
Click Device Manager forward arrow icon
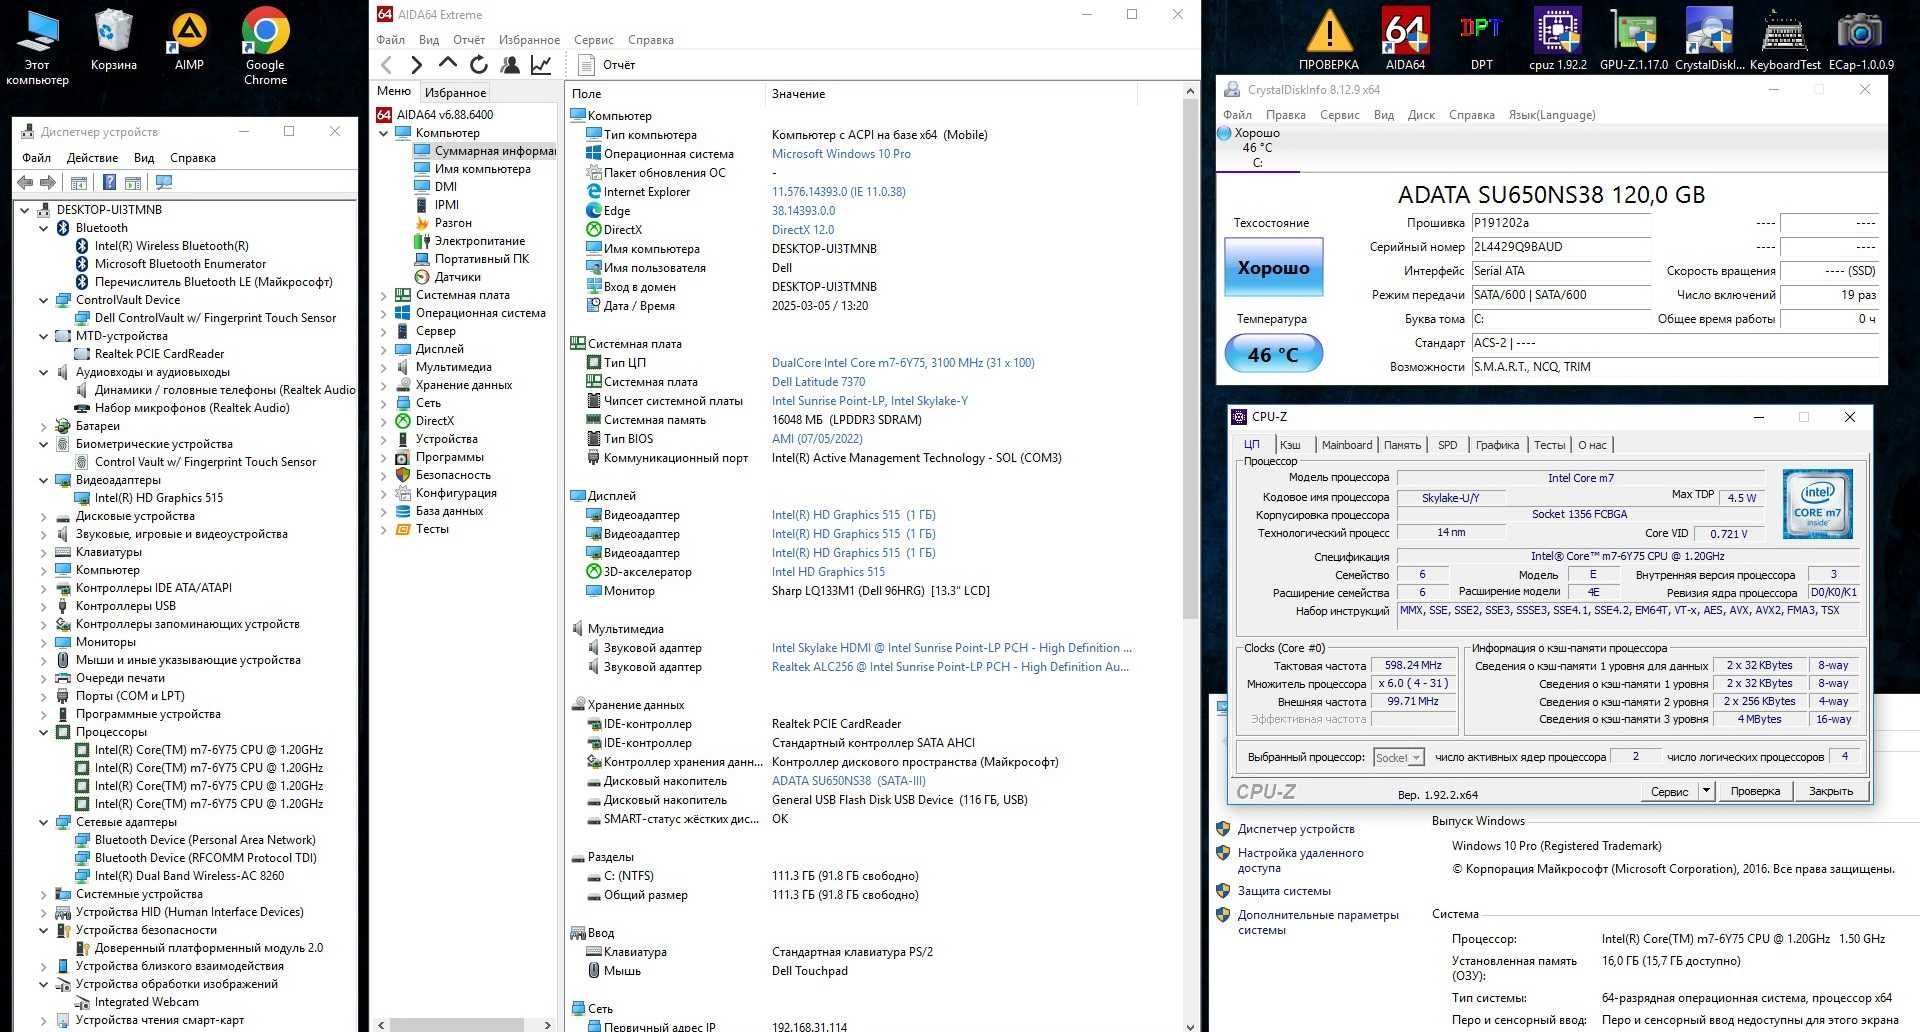47,183
